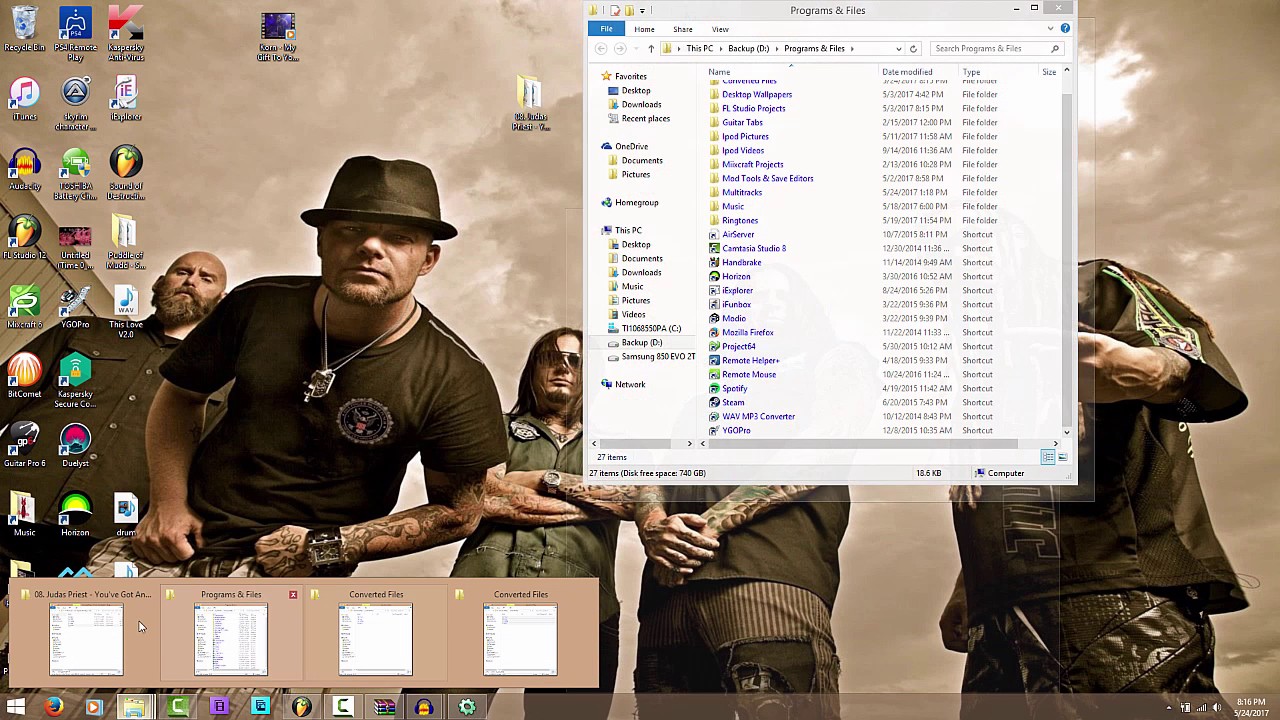Click the Explorer help question mark icon

pyautogui.click(x=1065, y=29)
